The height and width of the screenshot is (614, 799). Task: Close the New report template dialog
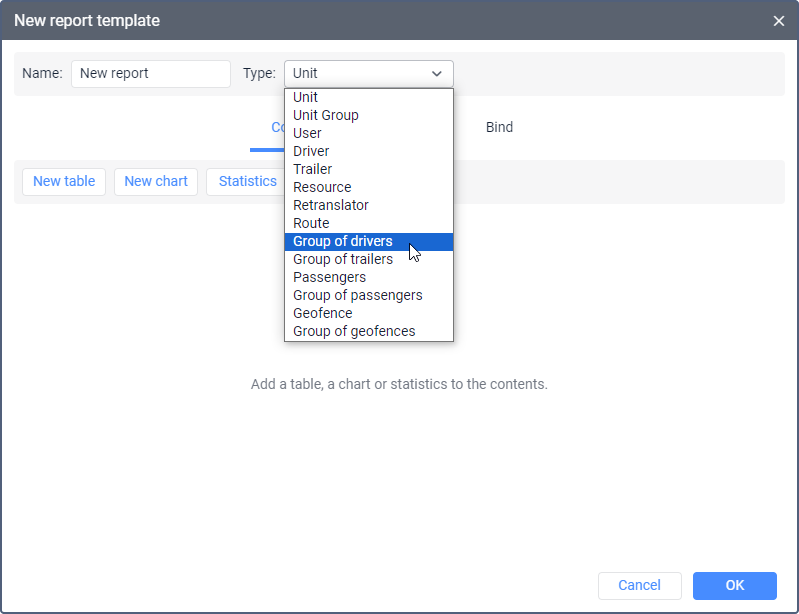click(779, 21)
